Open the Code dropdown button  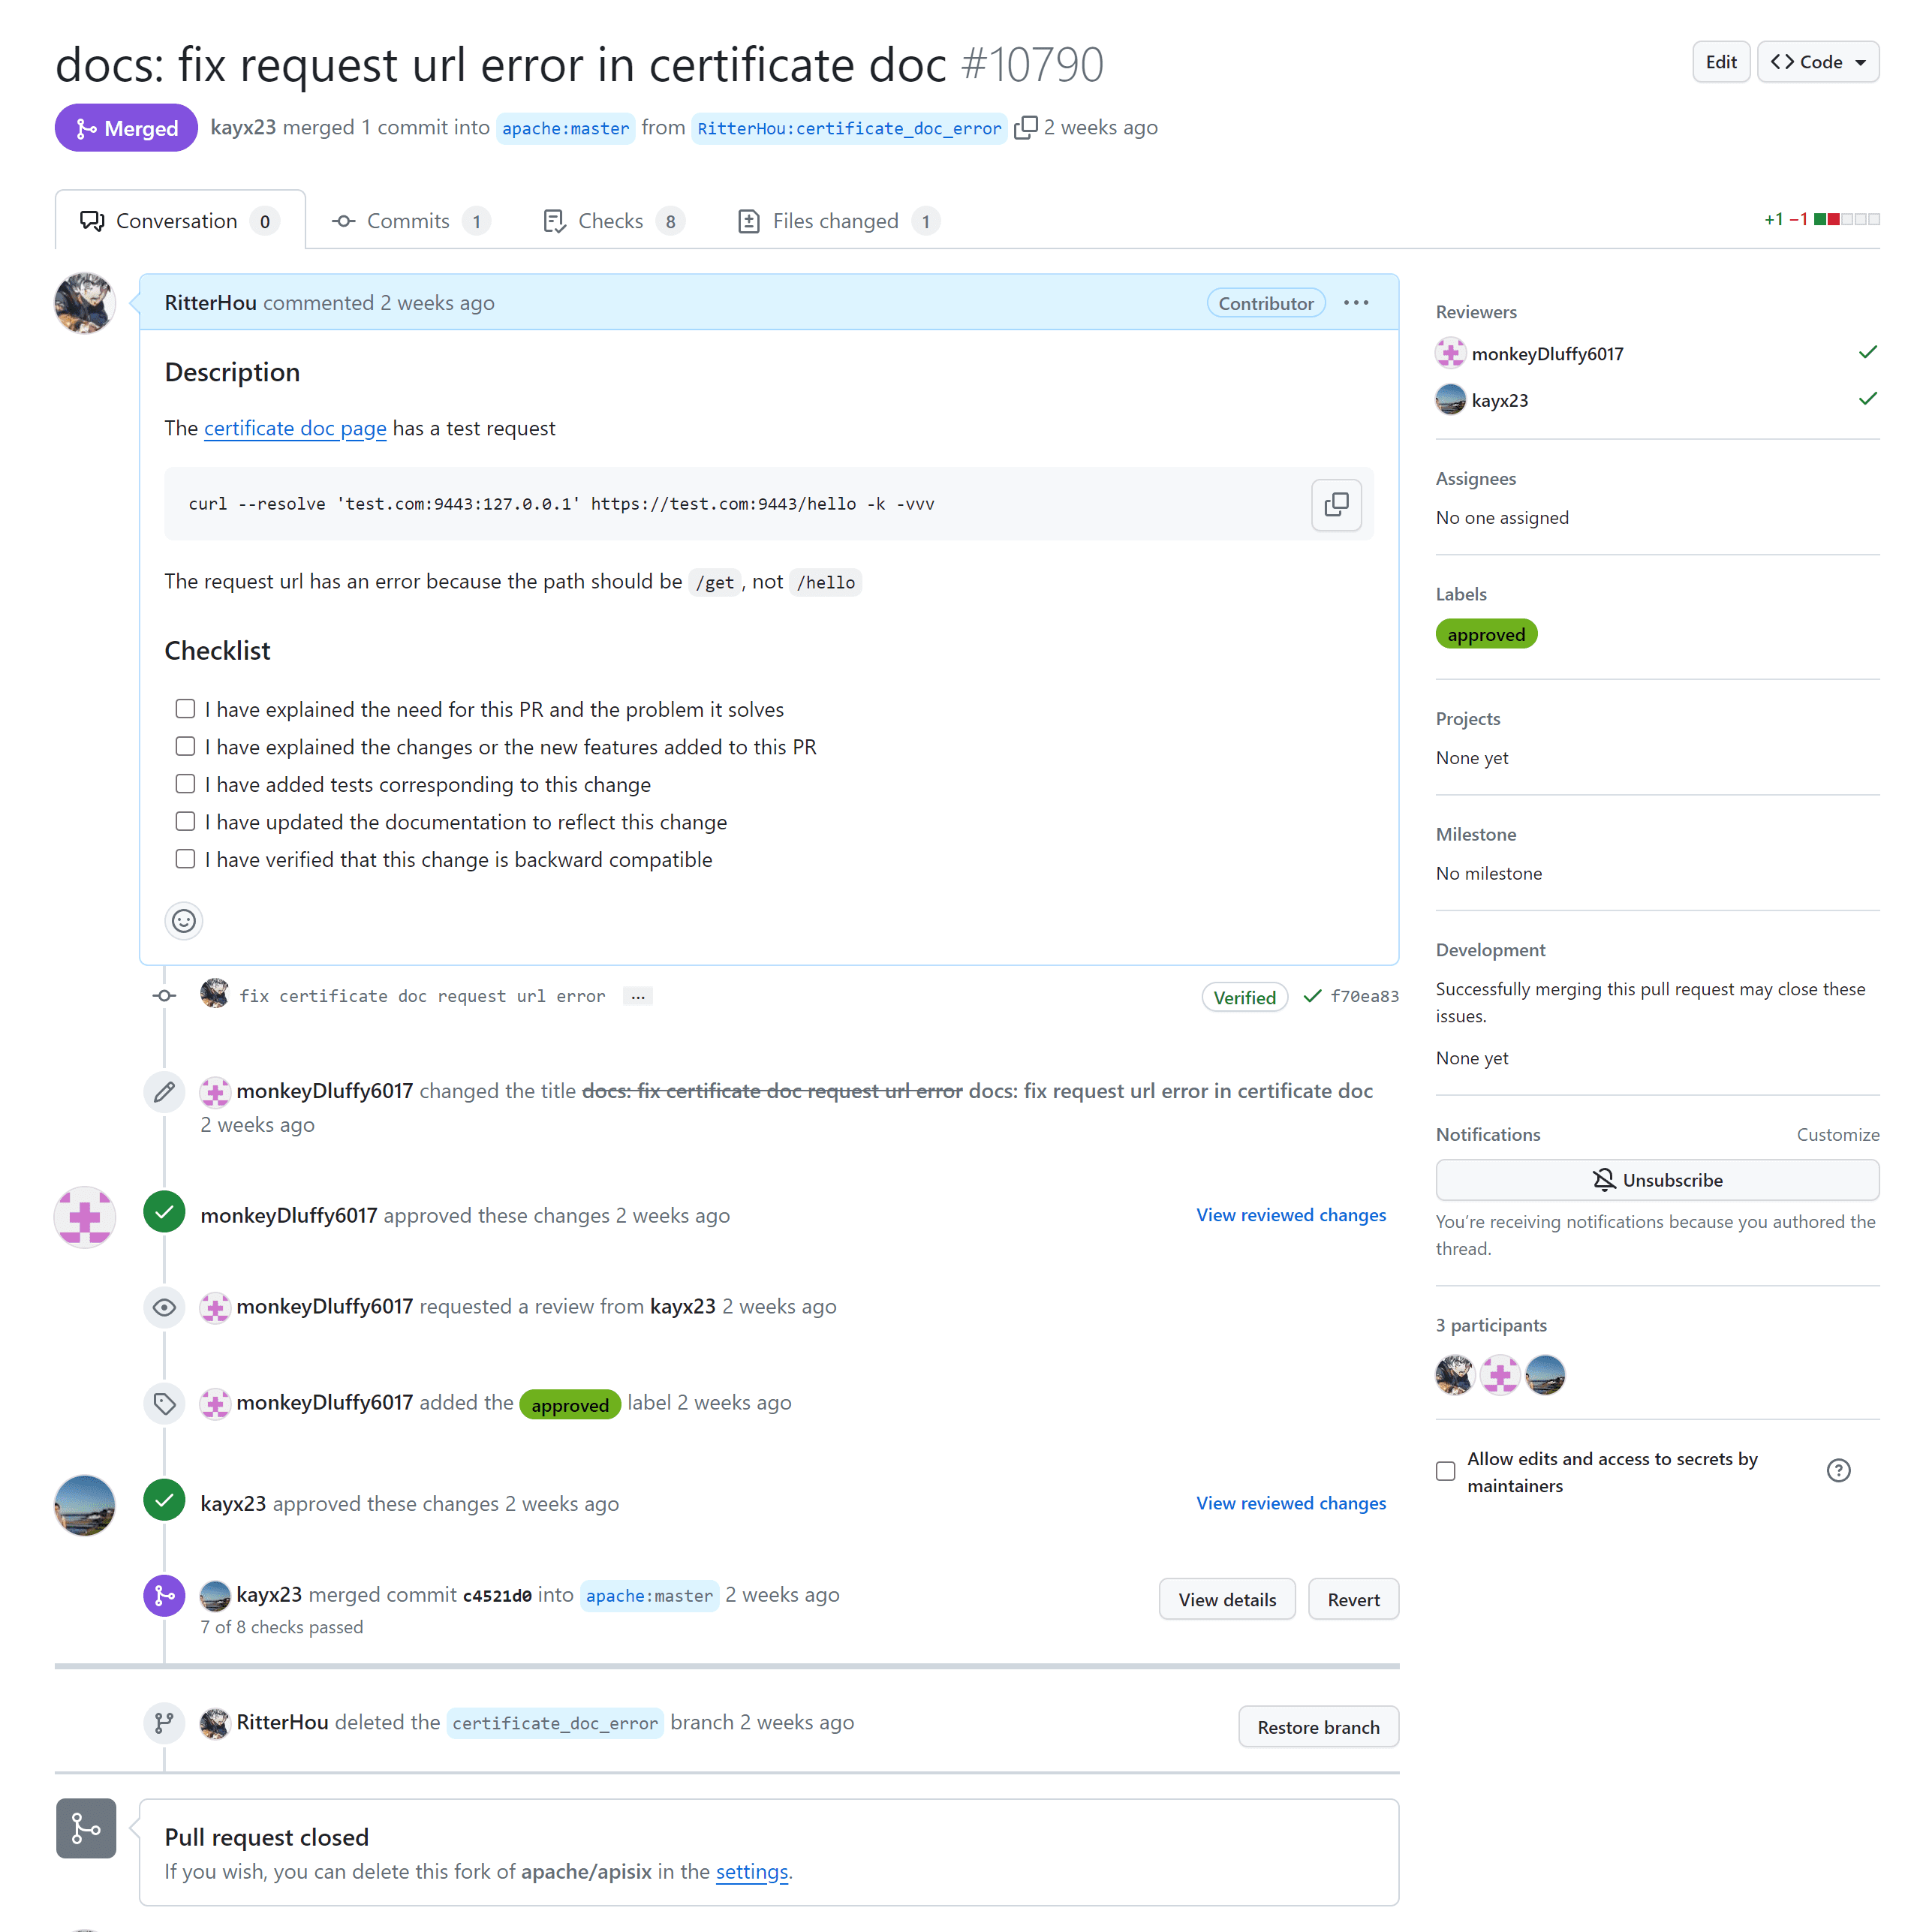pyautogui.click(x=1817, y=62)
